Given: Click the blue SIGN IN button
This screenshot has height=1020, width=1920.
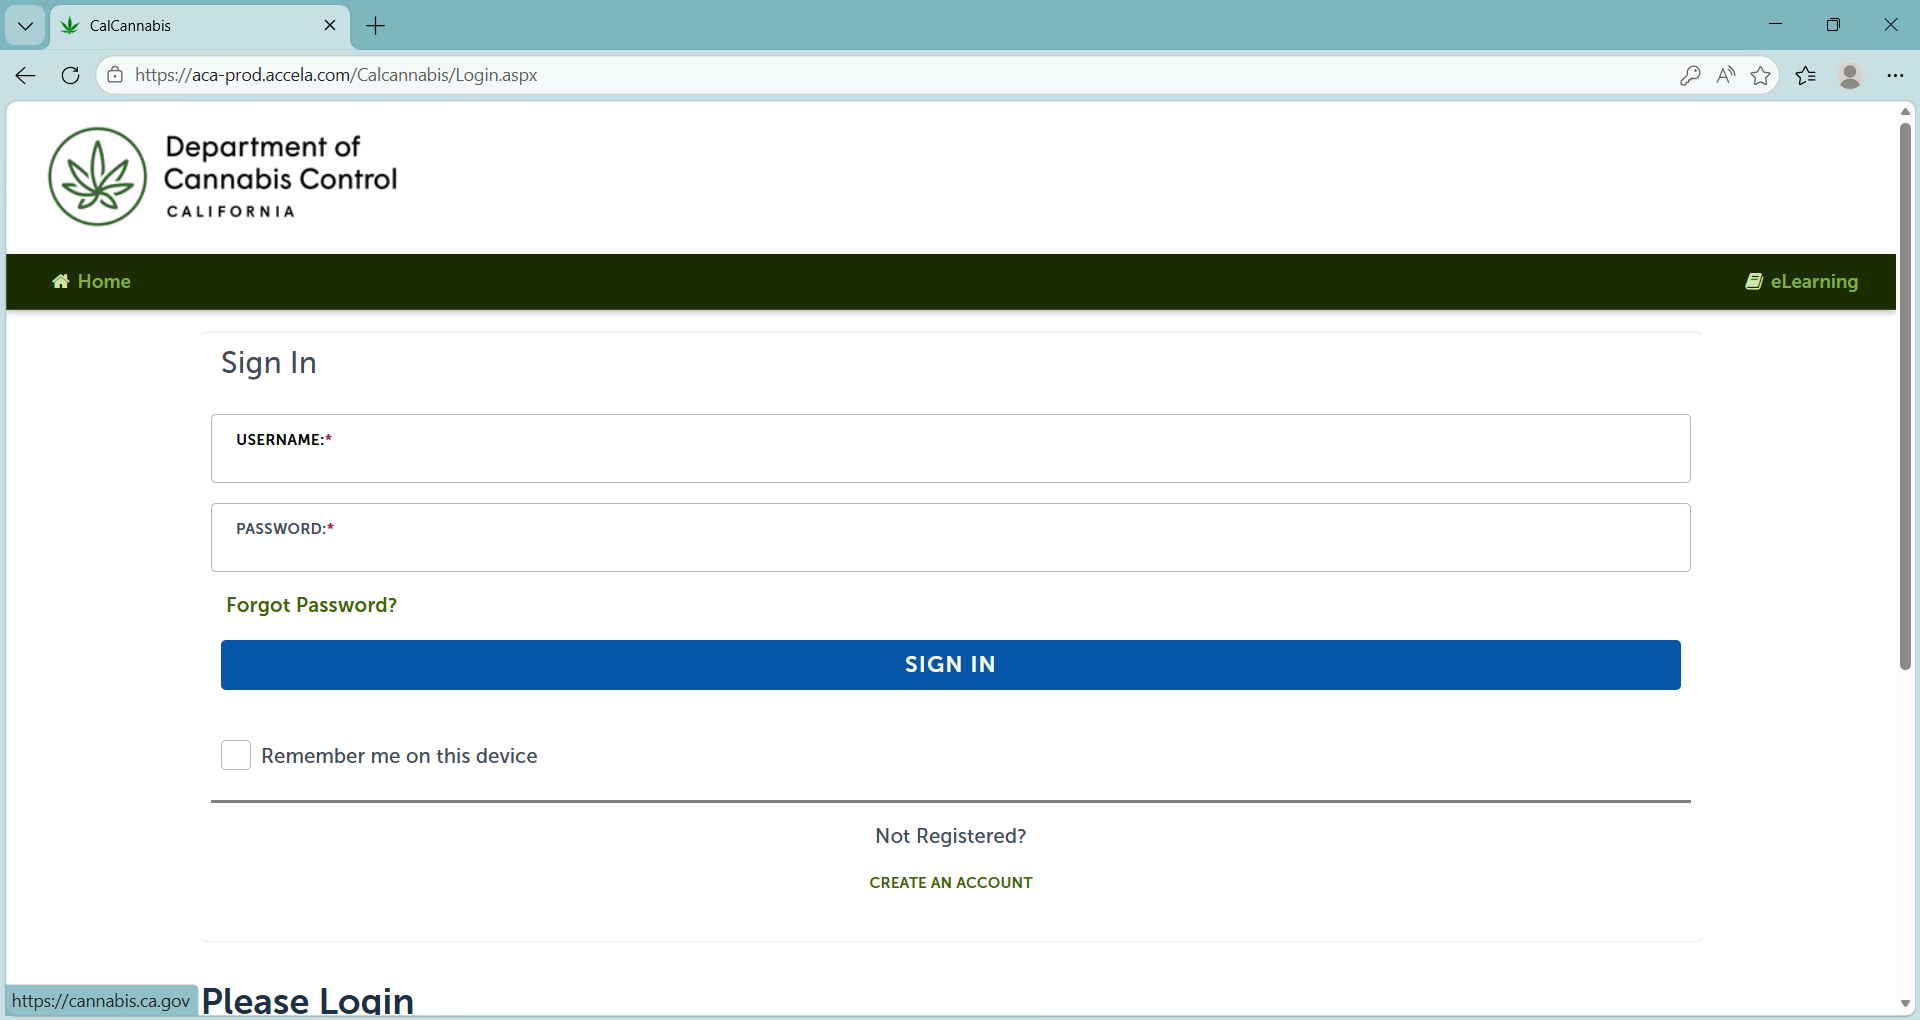Looking at the screenshot, I should (950, 665).
